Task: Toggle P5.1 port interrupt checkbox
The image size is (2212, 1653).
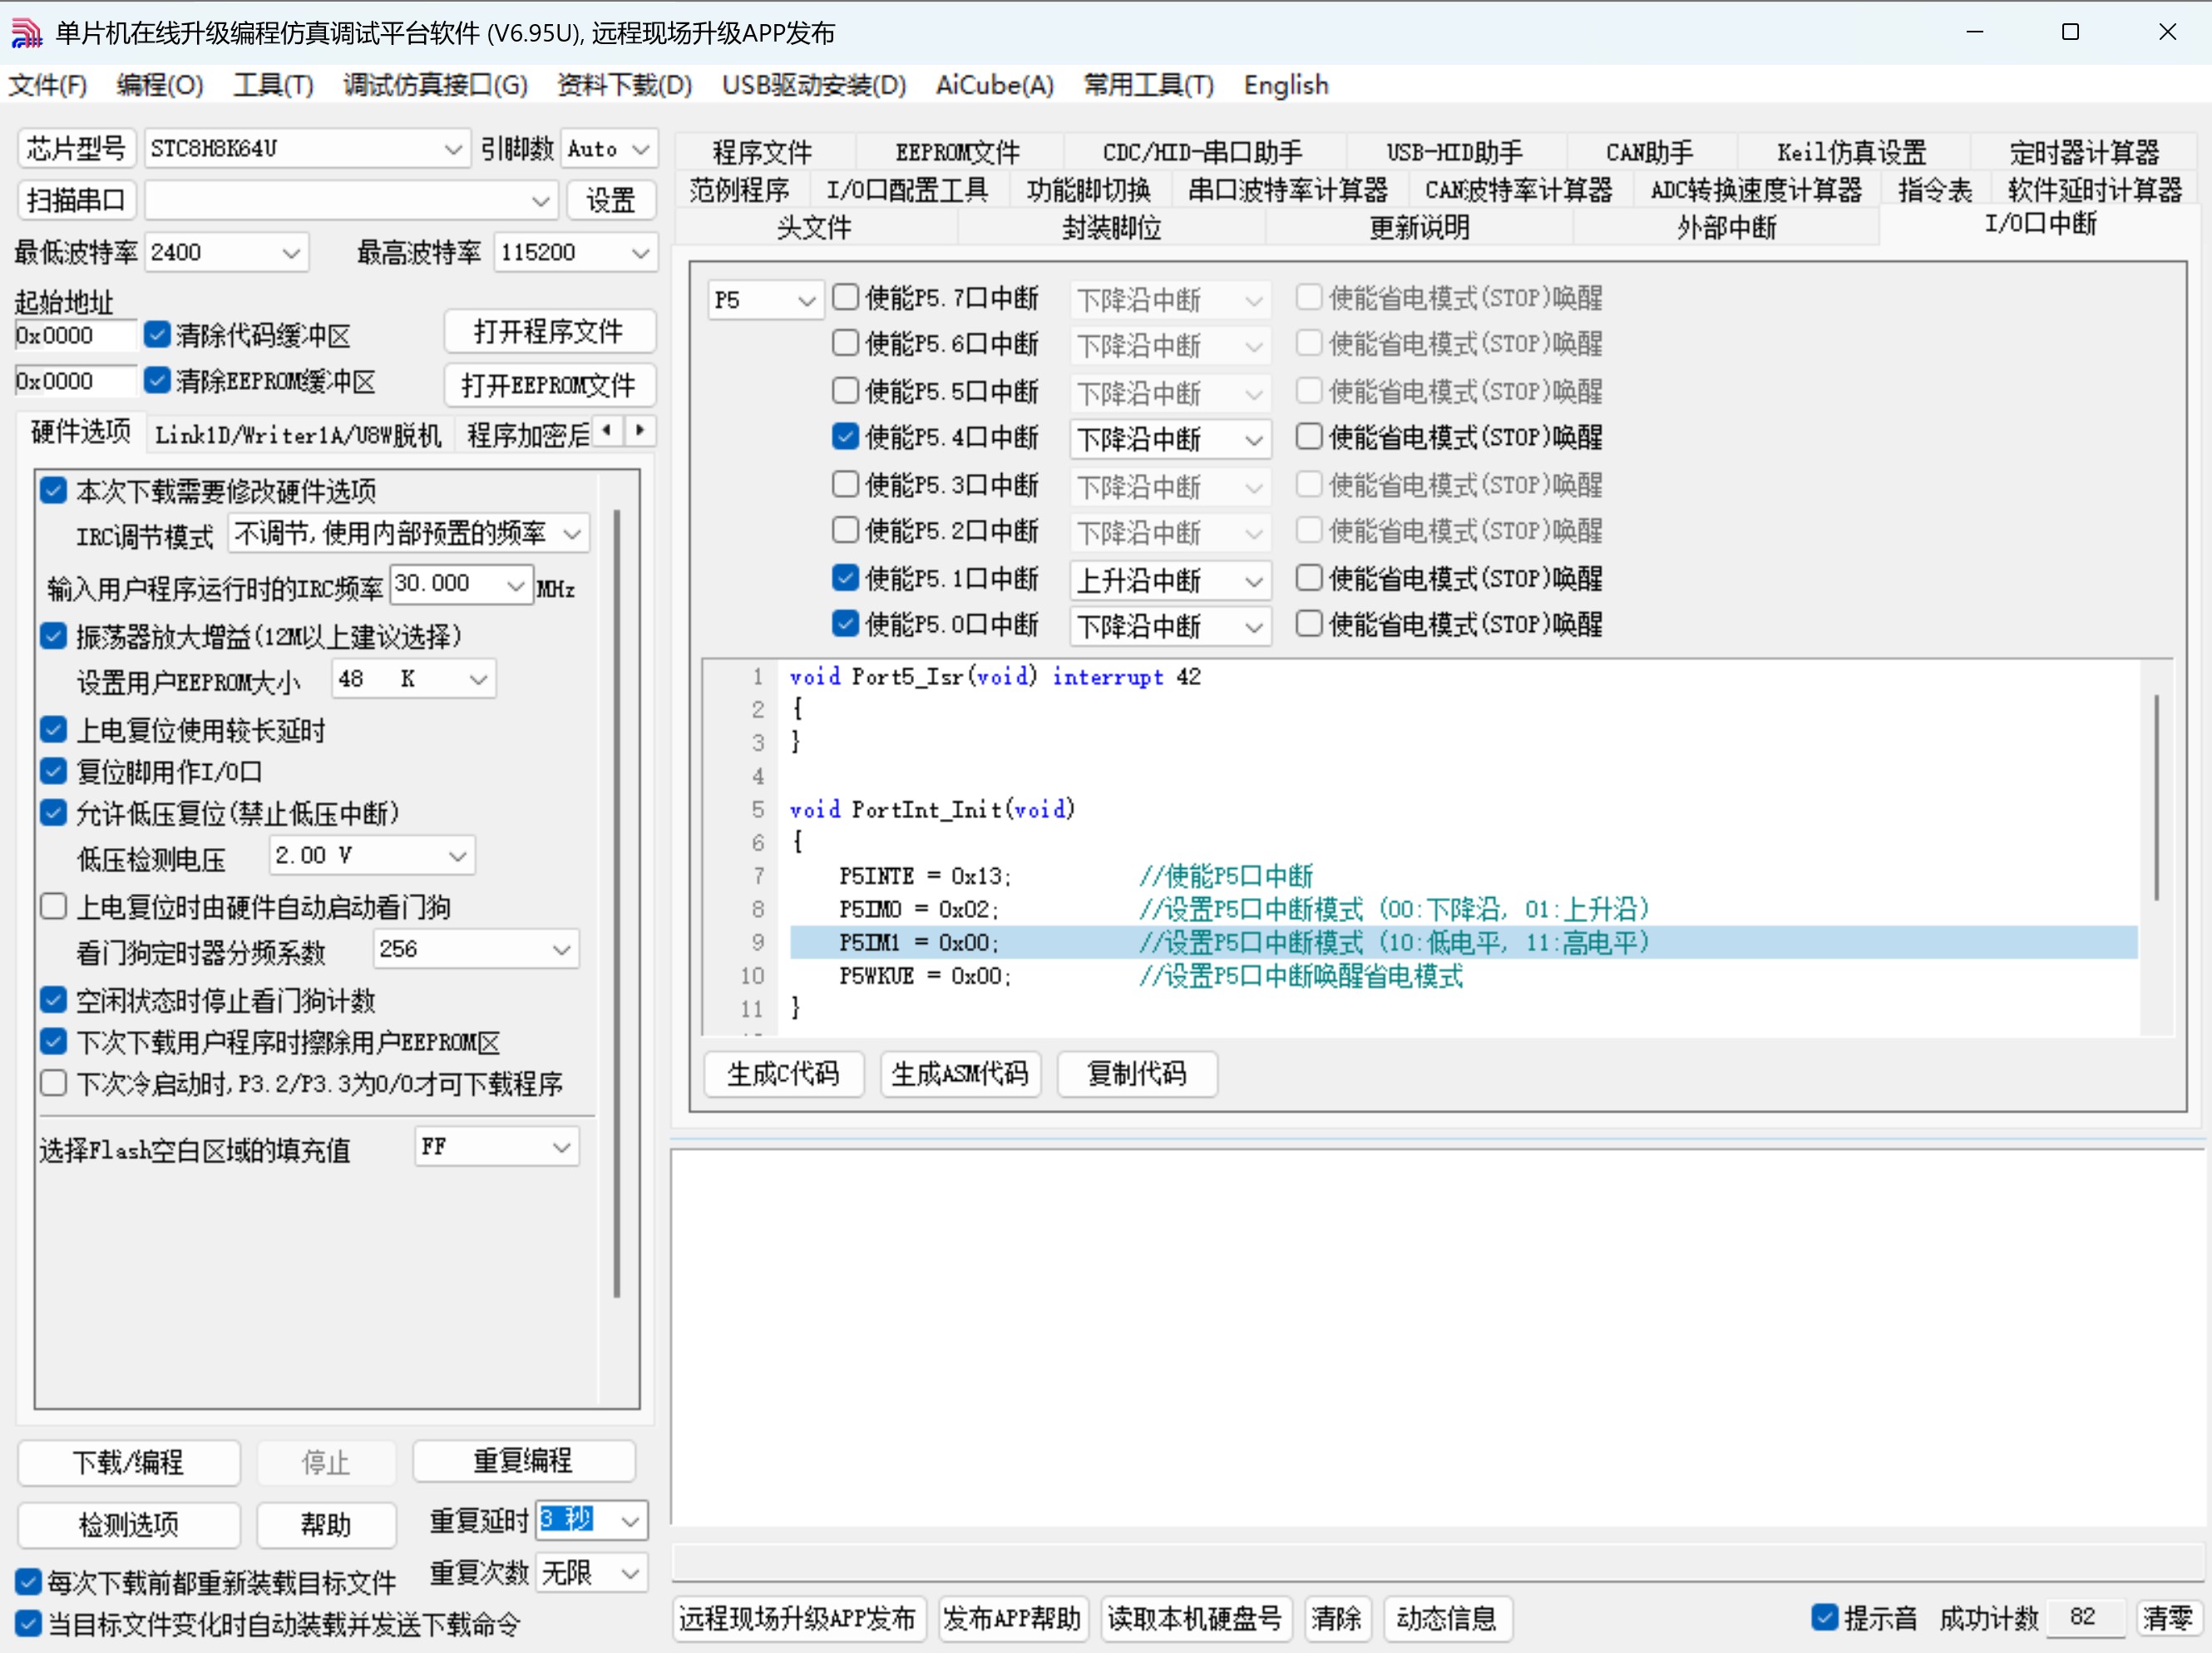Action: (x=845, y=578)
